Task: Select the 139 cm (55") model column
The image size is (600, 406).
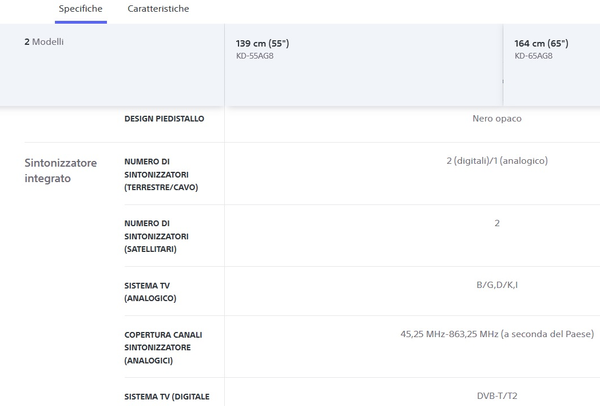Action: coord(262,44)
